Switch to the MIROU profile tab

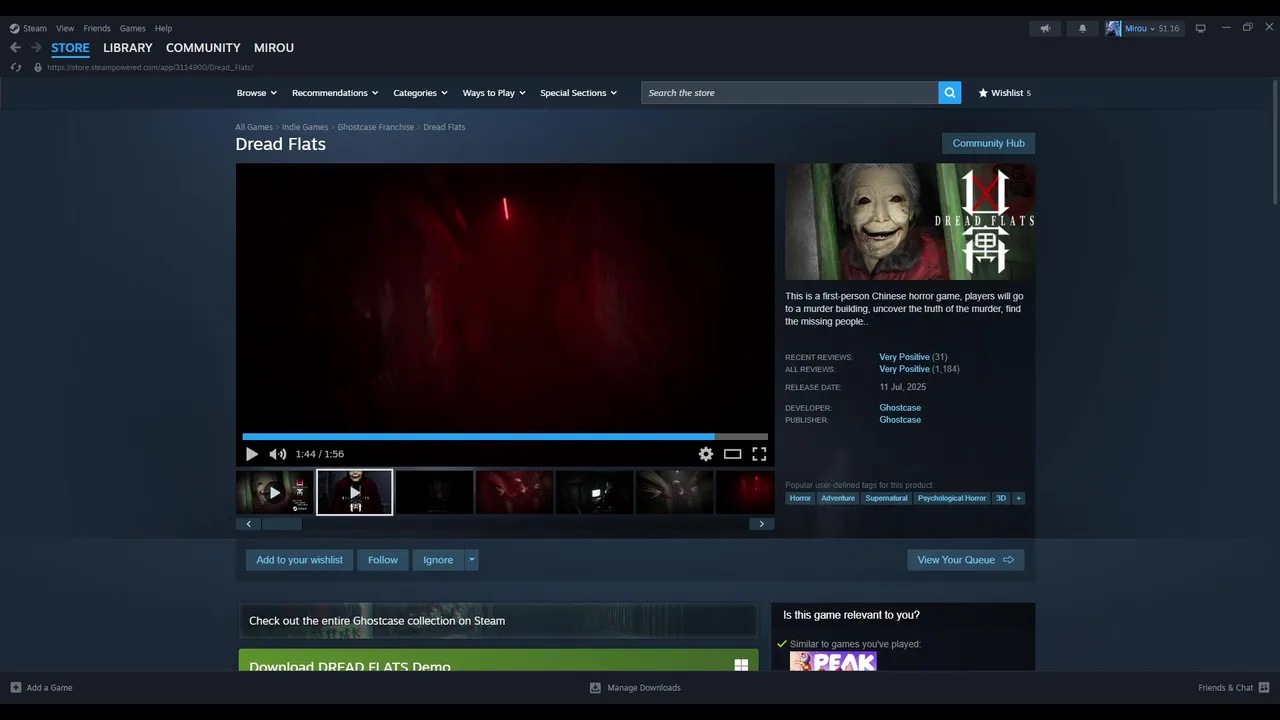274,48
